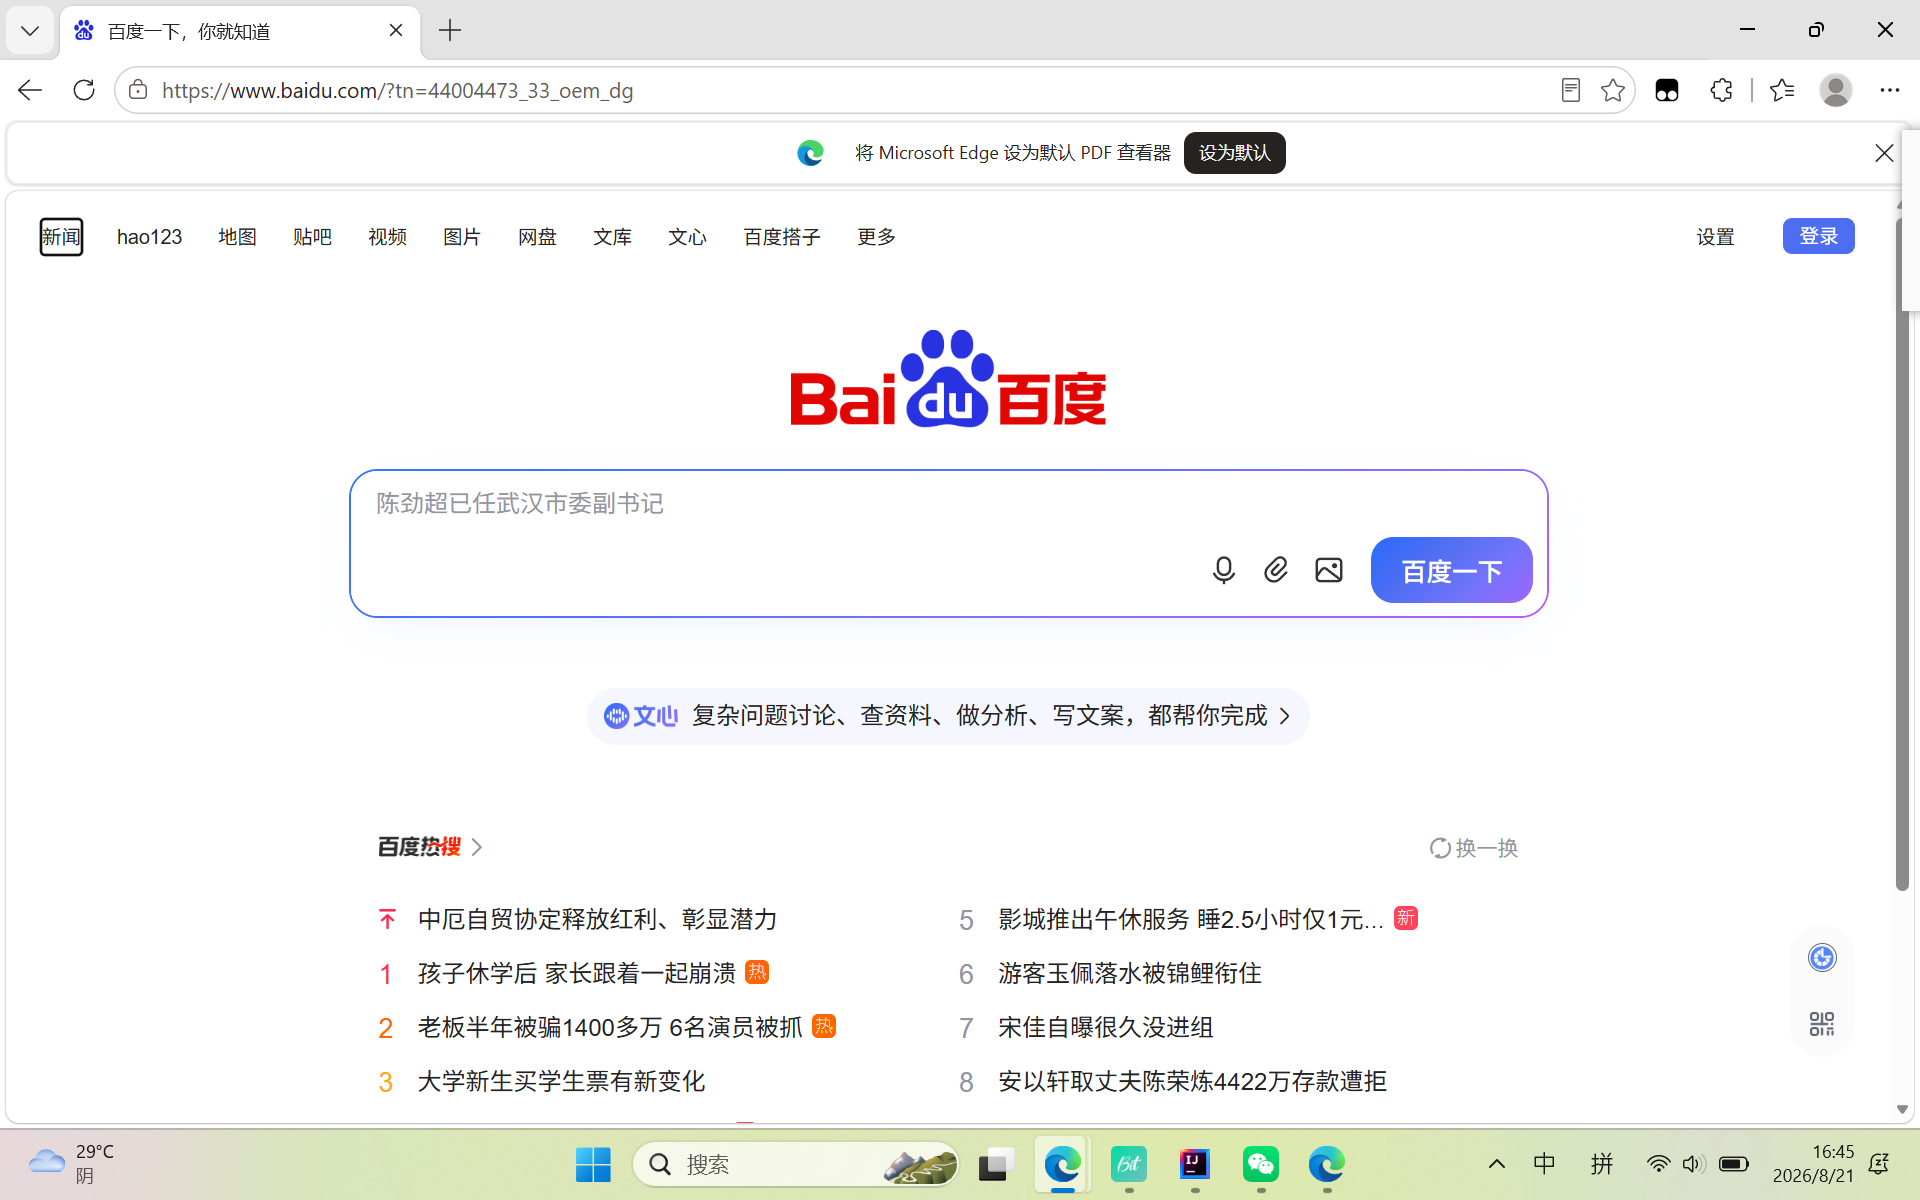Open notification center bell icon
Image resolution: width=1920 pixels, height=1200 pixels.
pyautogui.click(x=1879, y=1164)
